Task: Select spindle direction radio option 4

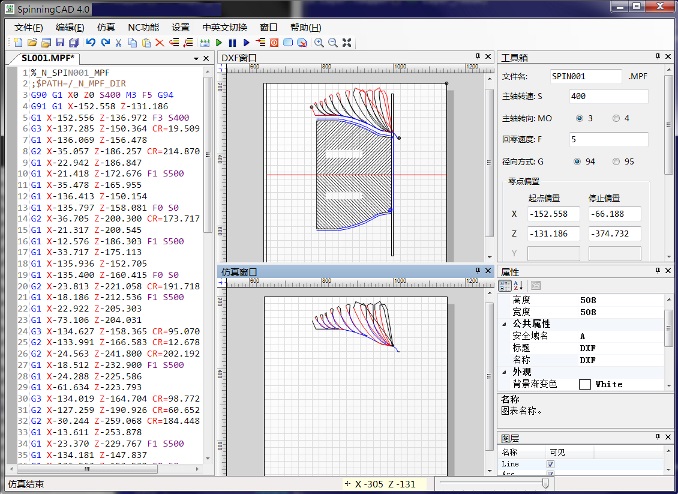Action: pyautogui.click(x=616, y=118)
